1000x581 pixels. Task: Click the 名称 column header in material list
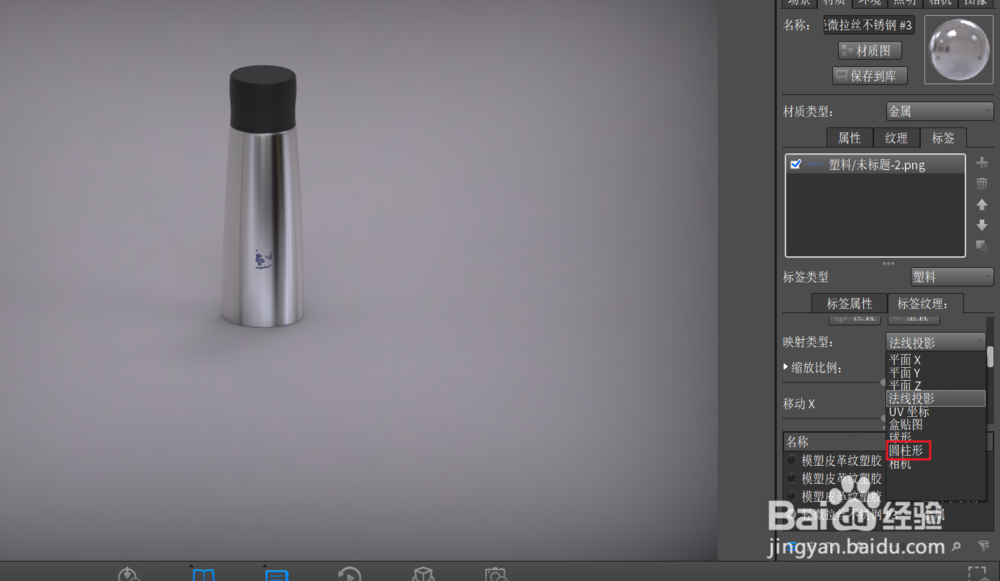point(834,441)
